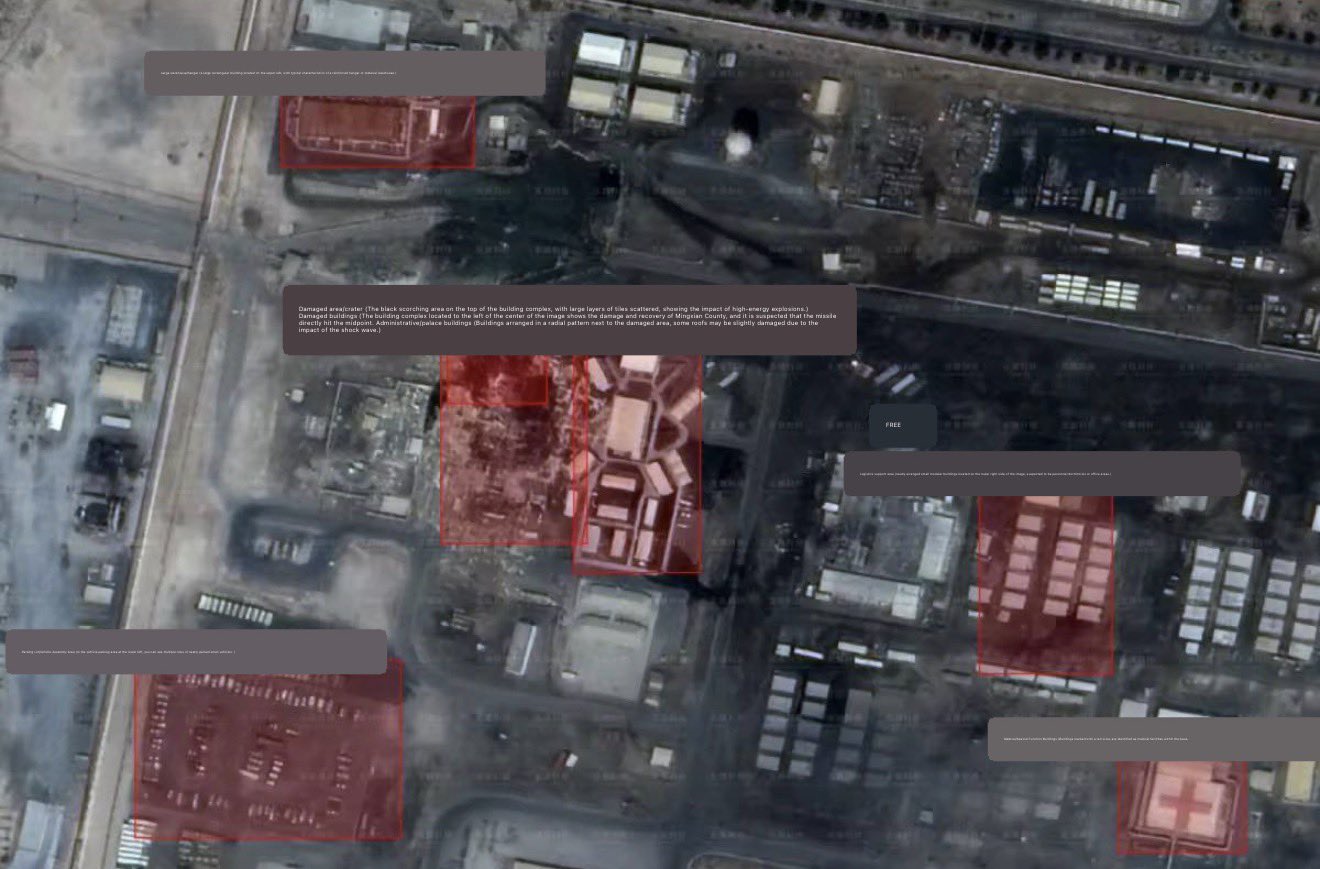Click the logistics support area annotation label
The image size is (1320, 869).
point(1041,473)
